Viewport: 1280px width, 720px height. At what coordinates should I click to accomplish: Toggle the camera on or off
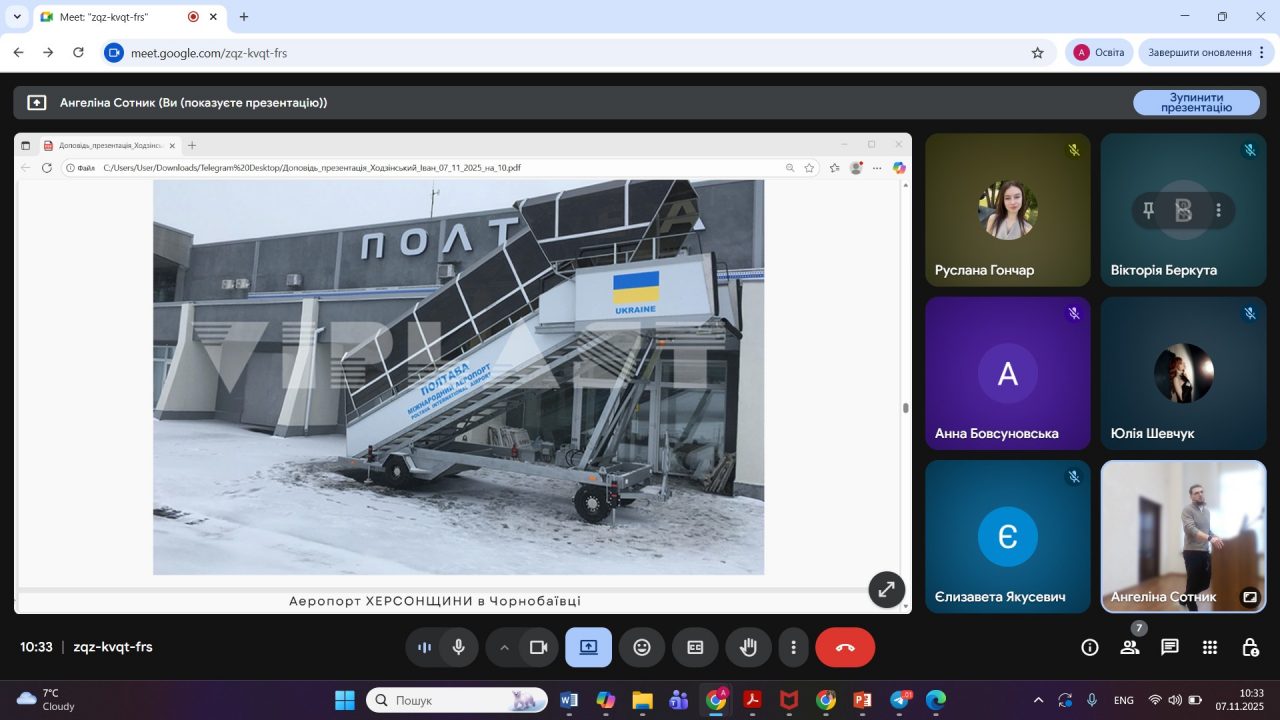[538, 647]
